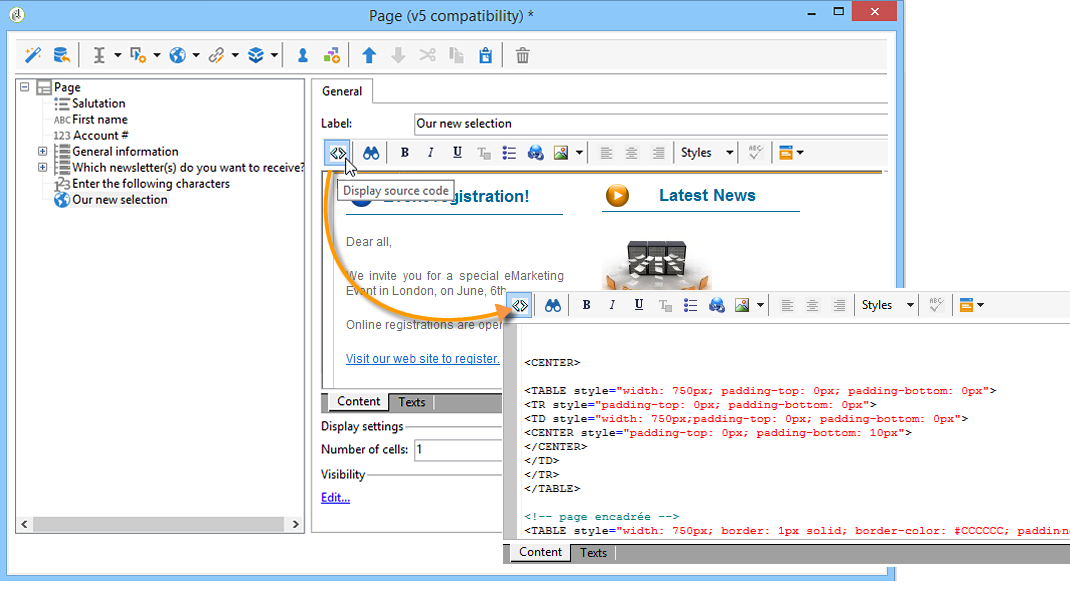Expand the General information tree node

click(x=43, y=152)
